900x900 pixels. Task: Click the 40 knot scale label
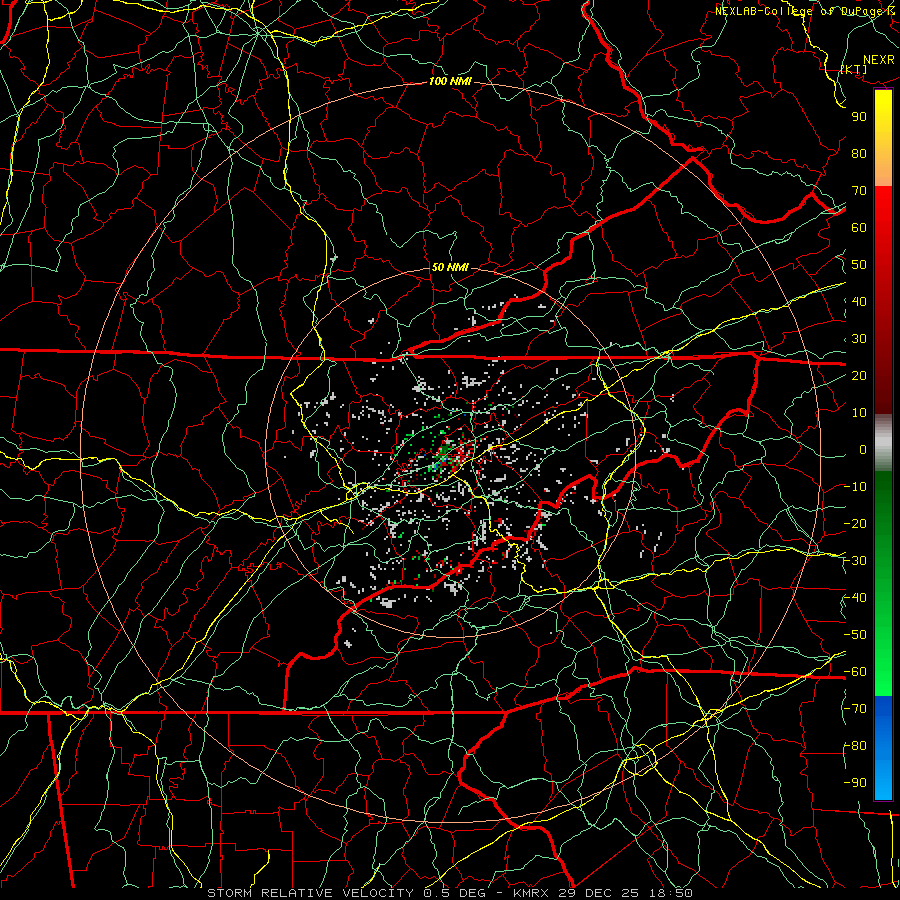(x=859, y=302)
